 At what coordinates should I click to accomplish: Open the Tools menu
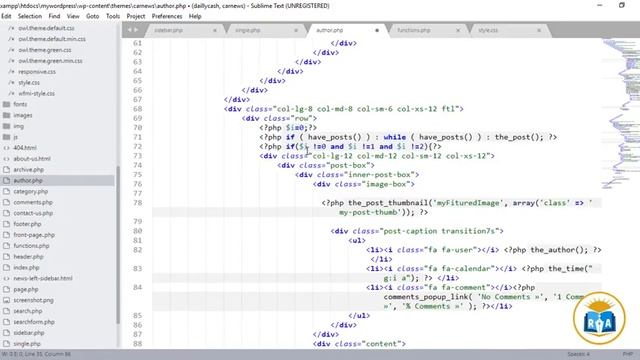pyautogui.click(x=113, y=16)
